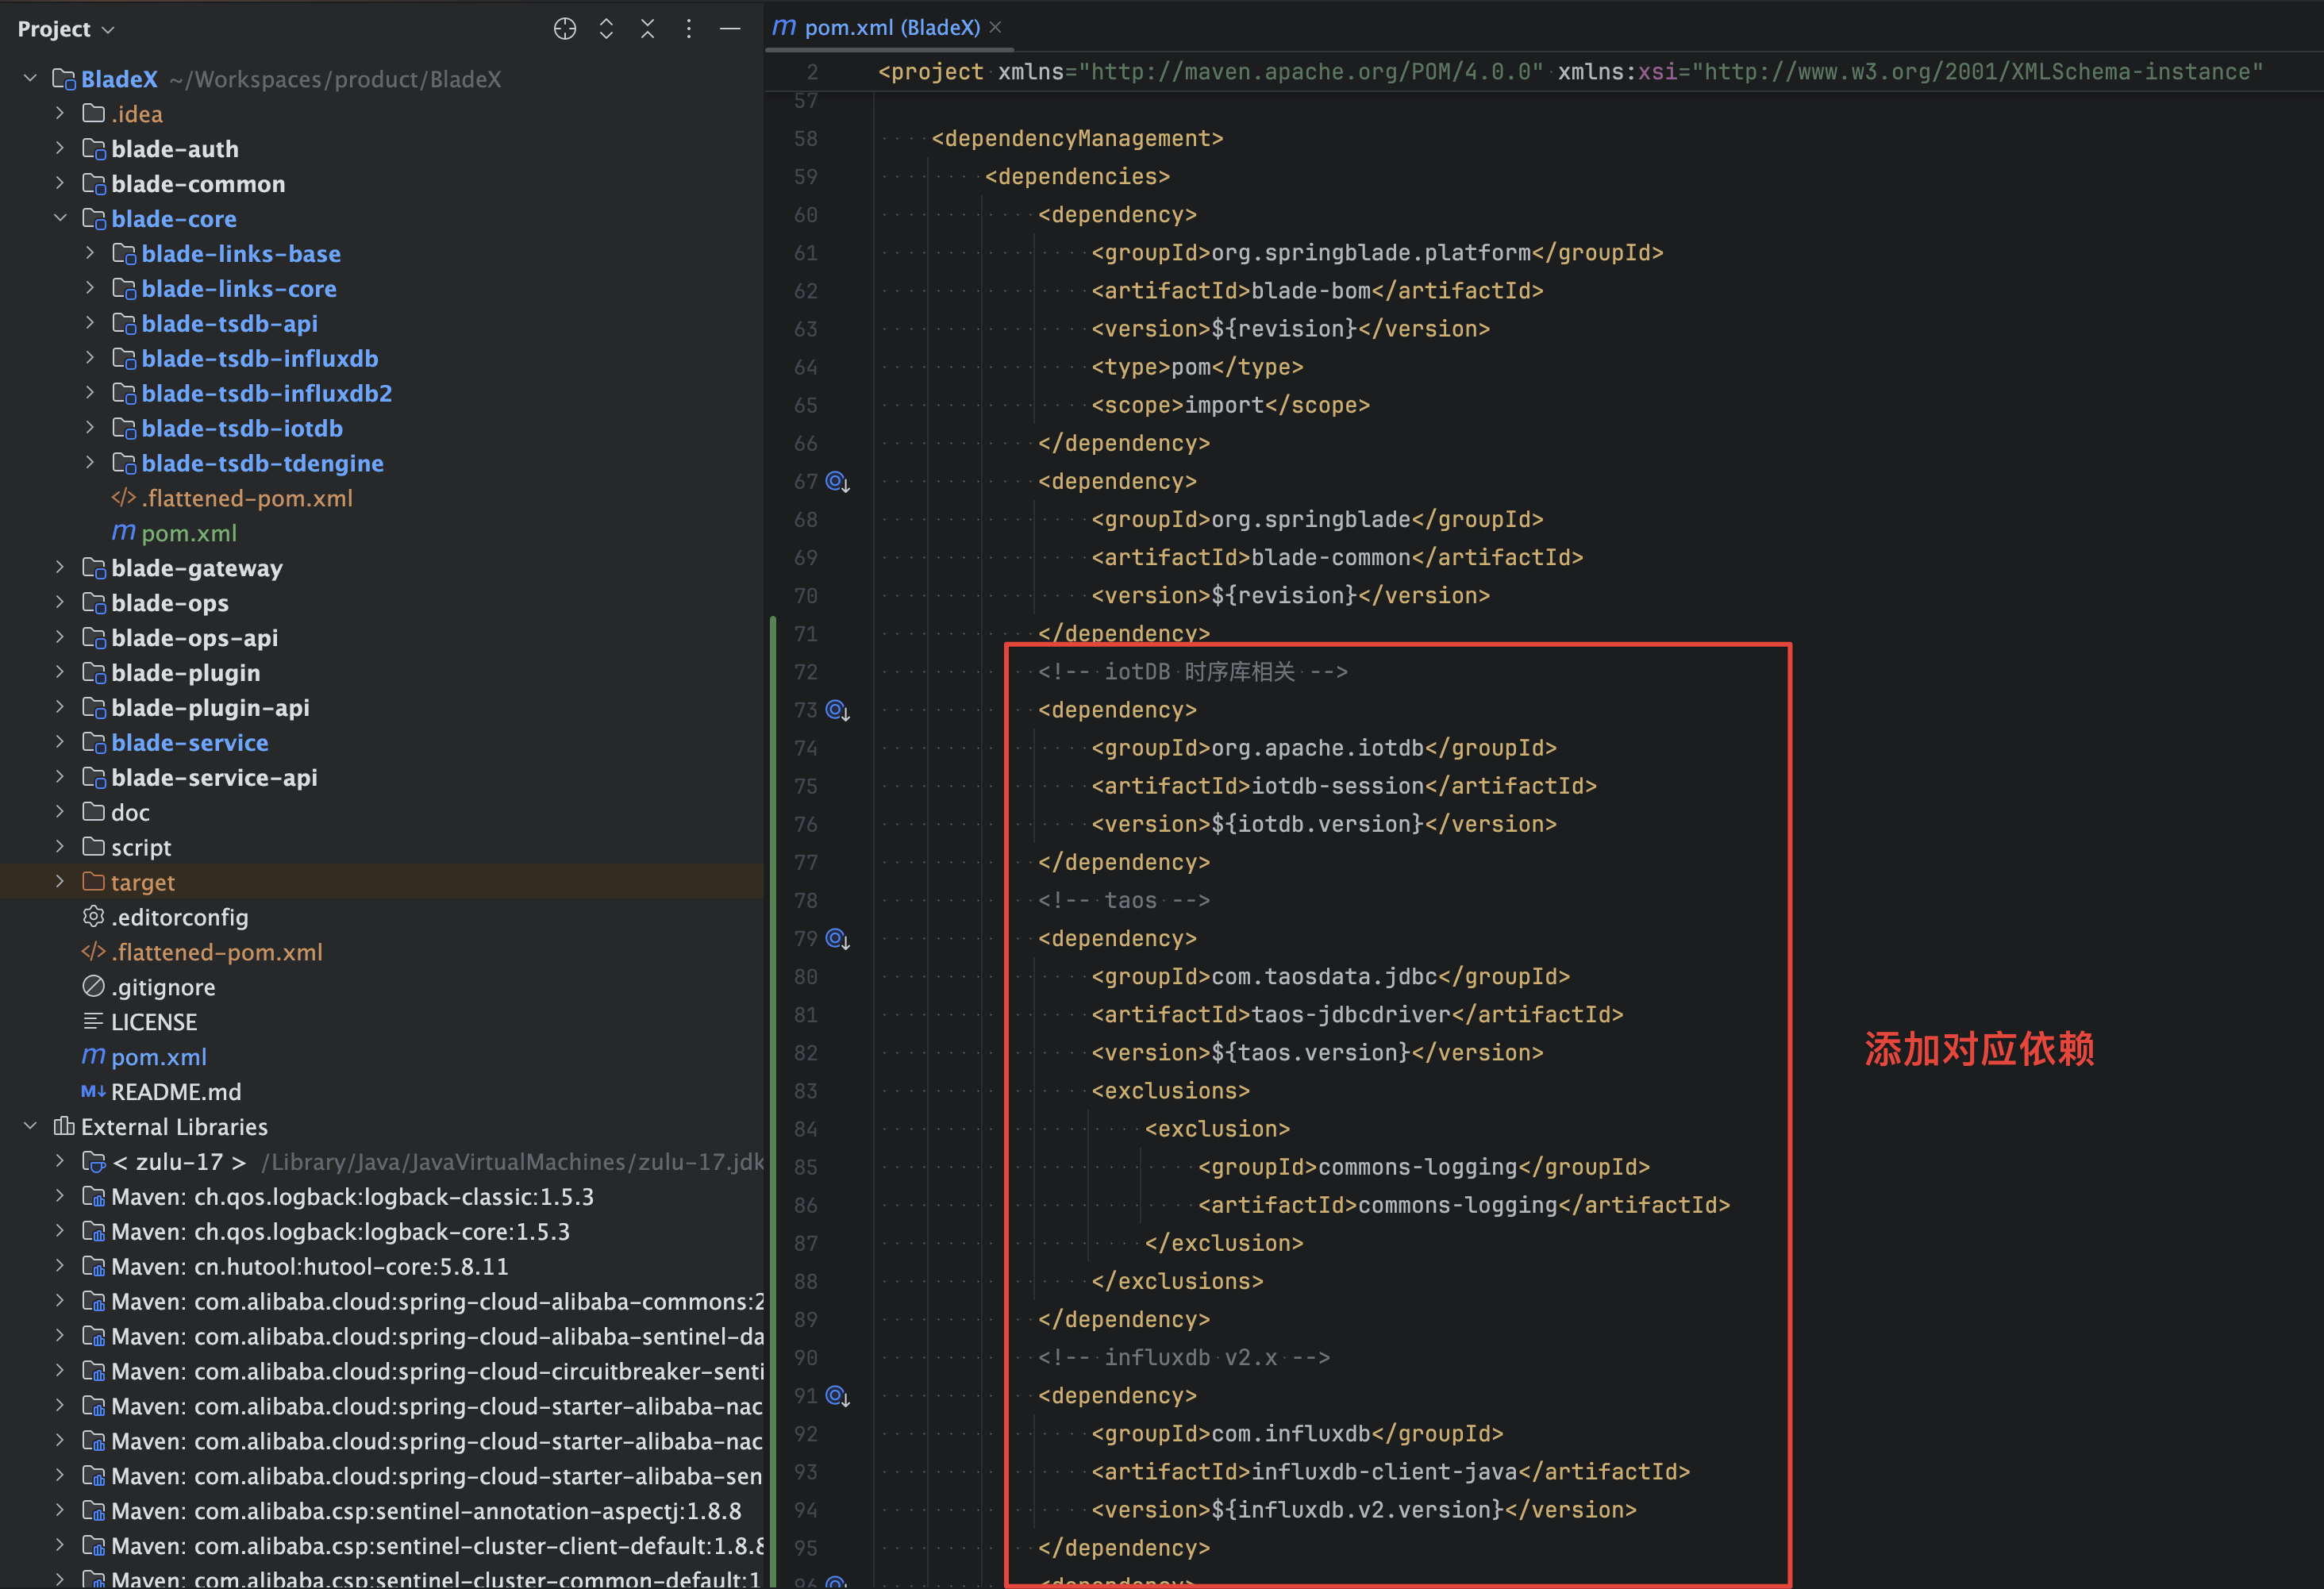Click the iotDB 时序库相关 comment
This screenshot has width=2324, height=1589.
click(x=1192, y=672)
